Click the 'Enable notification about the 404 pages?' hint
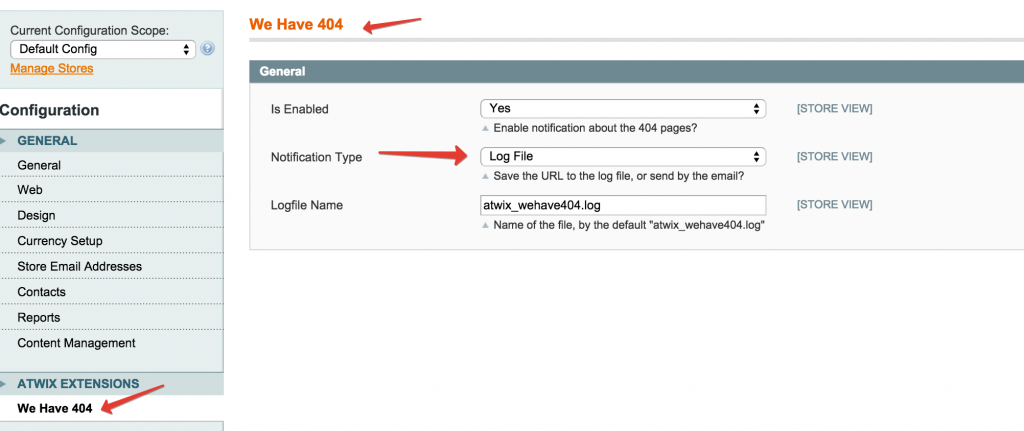 (595, 129)
